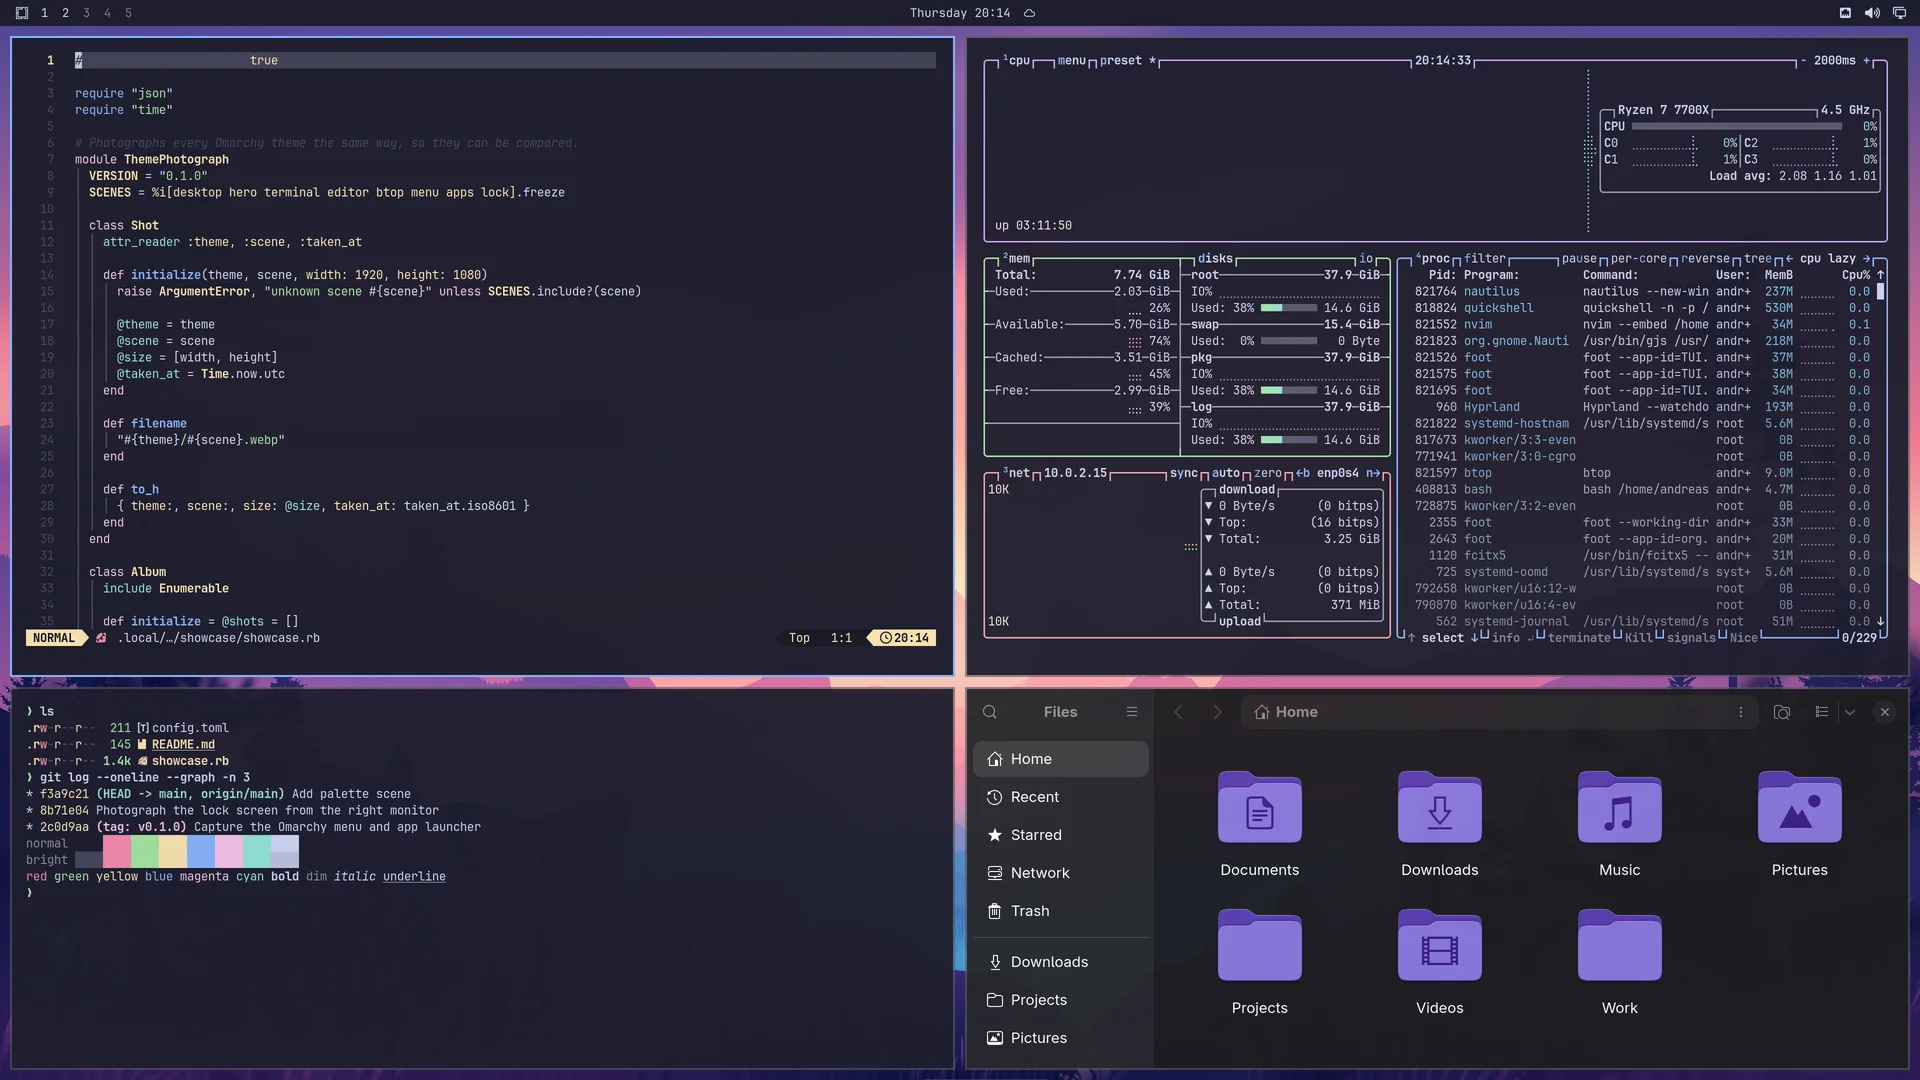Click the pink swatch in terminal palette

[x=117, y=851]
